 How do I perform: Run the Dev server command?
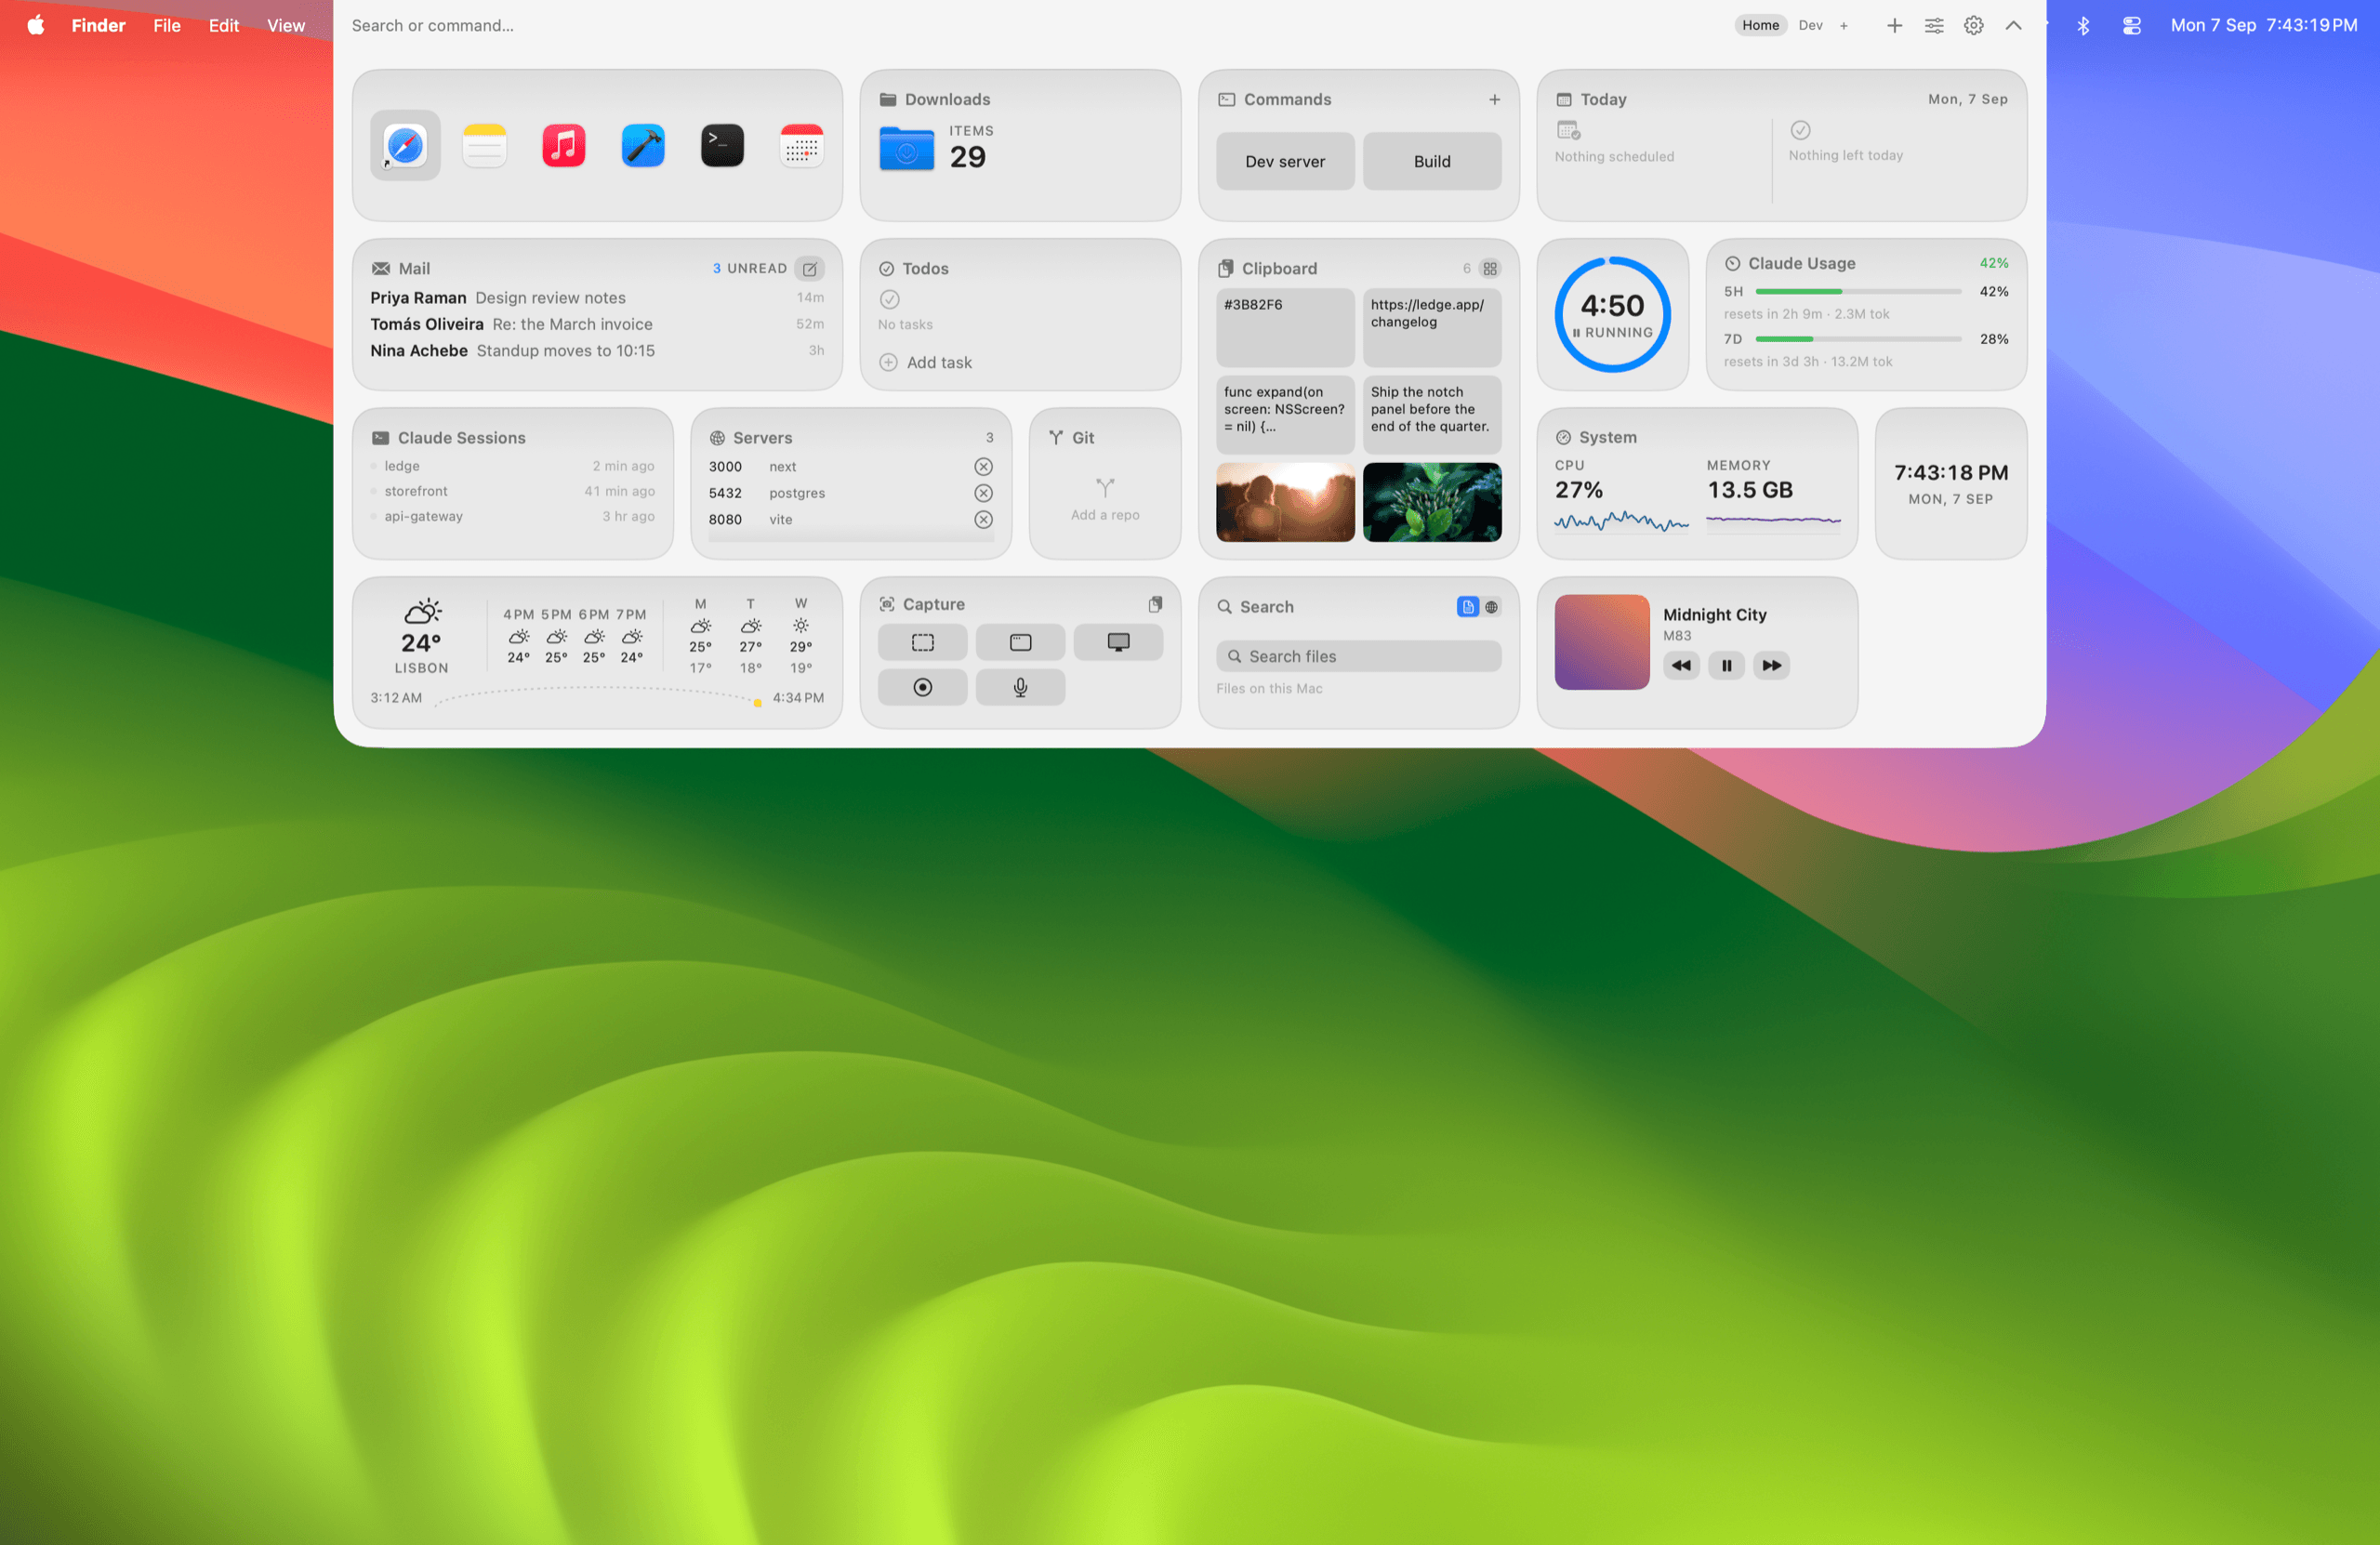(1285, 161)
